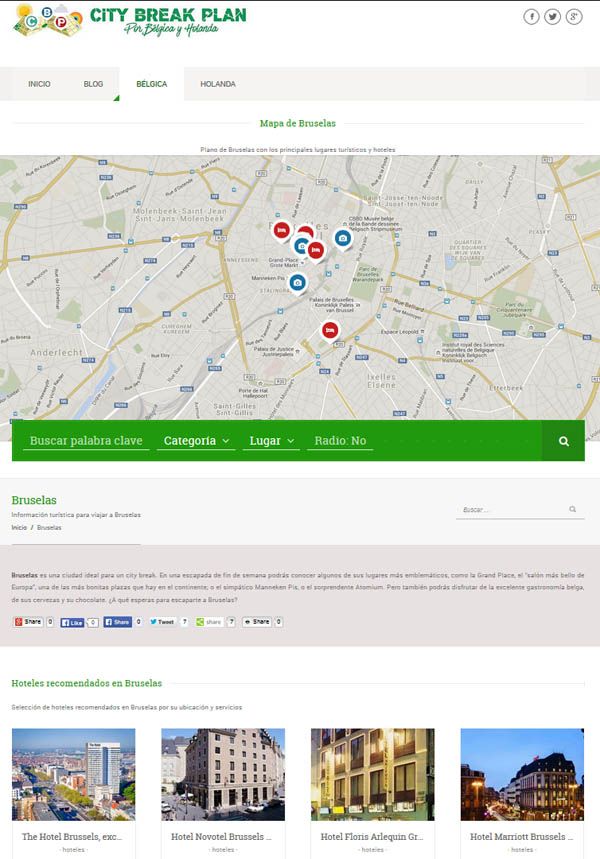Click the Anderlecht label on the map
600x859 pixels.
click(x=56, y=352)
